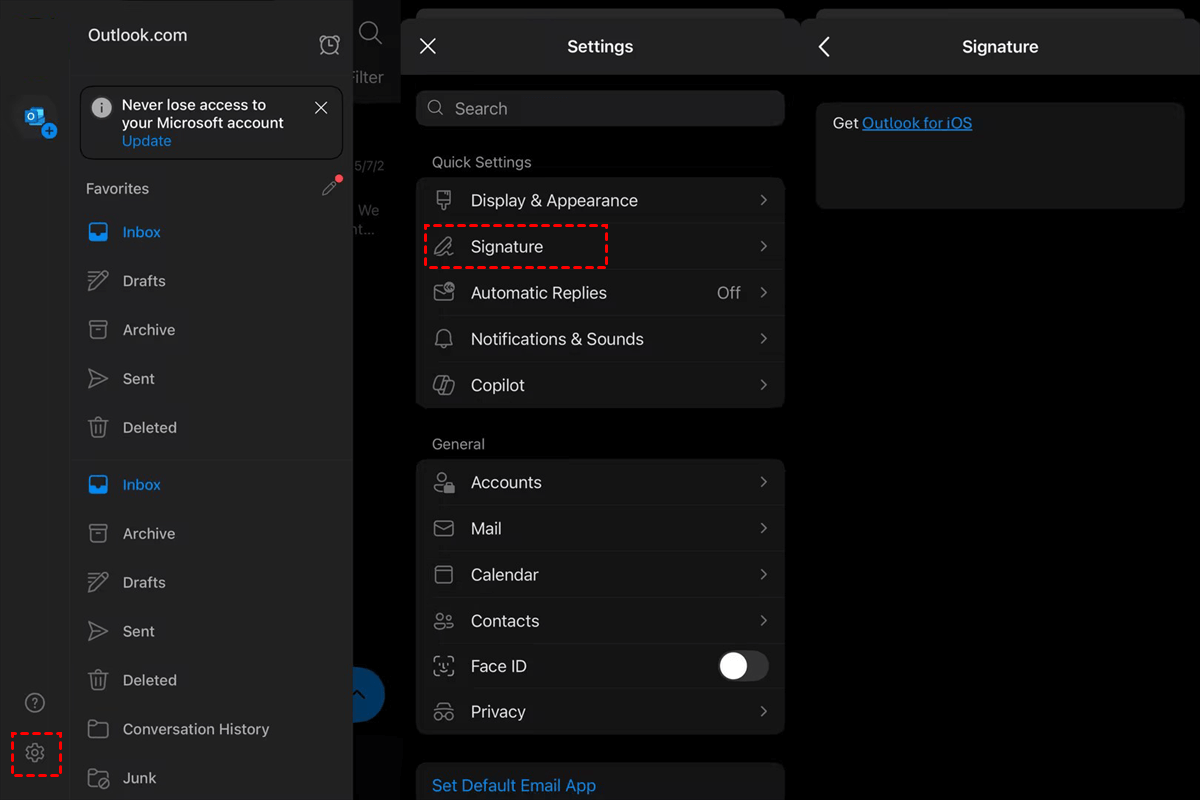Click the Display & Appearance paintbrush icon
1200x800 pixels.
coord(444,200)
